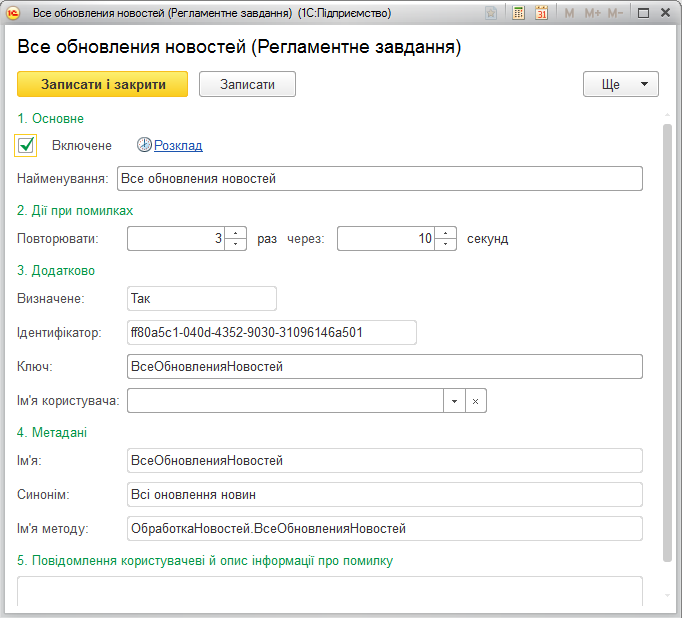Click Записати і закрити button
Image resolution: width=682 pixels, height=618 pixels.
(103, 84)
